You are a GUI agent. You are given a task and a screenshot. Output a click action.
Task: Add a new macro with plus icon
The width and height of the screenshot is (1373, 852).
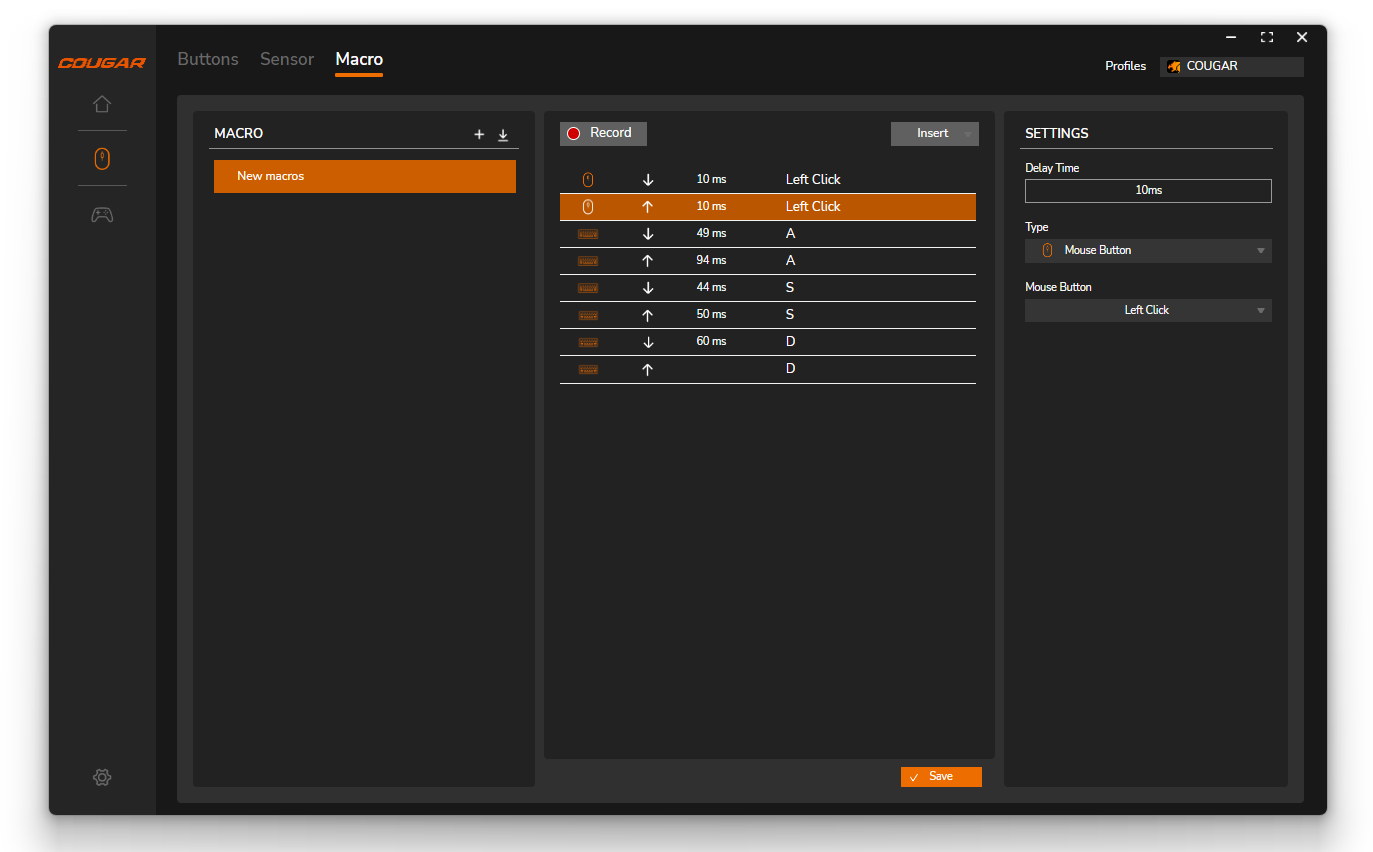pyautogui.click(x=479, y=134)
